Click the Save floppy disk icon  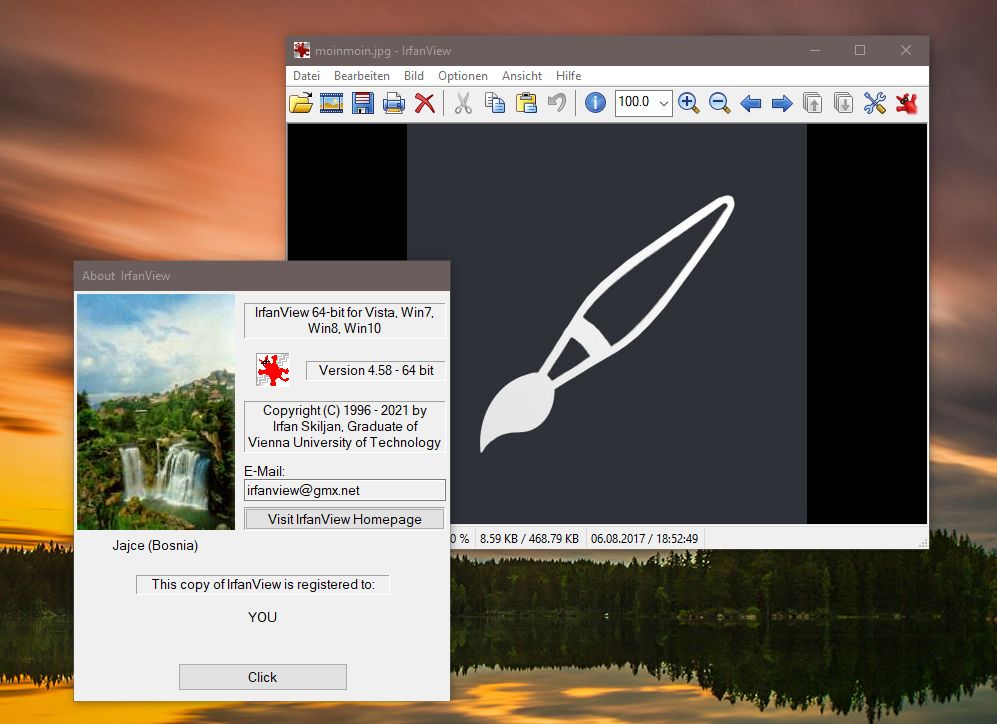pyautogui.click(x=362, y=102)
